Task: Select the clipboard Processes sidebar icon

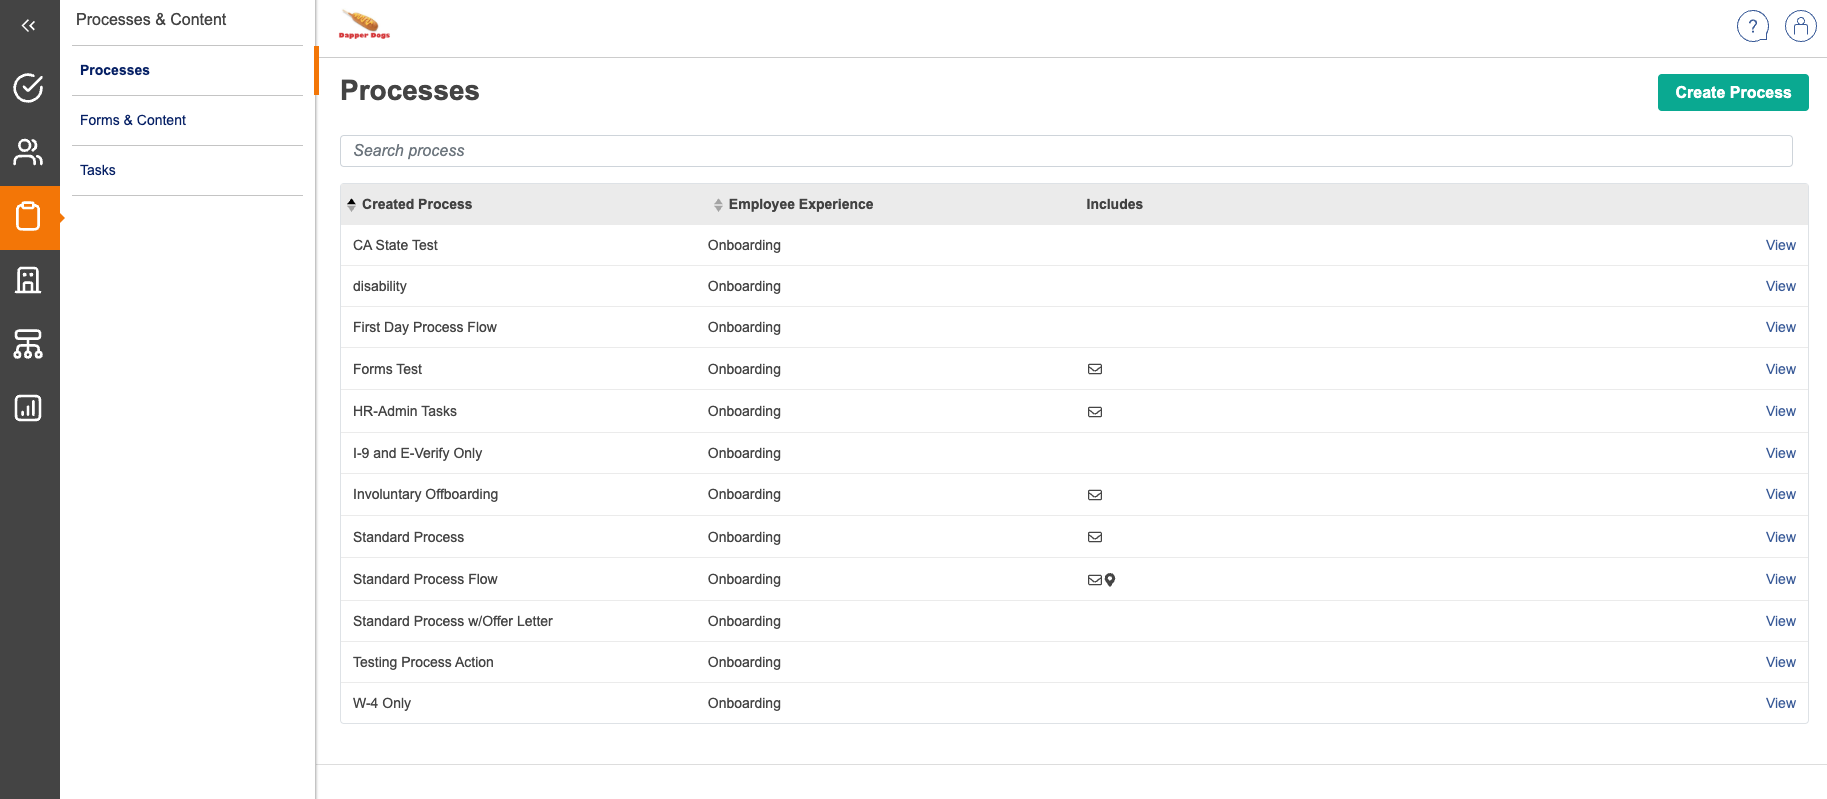Action: (x=28, y=216)
